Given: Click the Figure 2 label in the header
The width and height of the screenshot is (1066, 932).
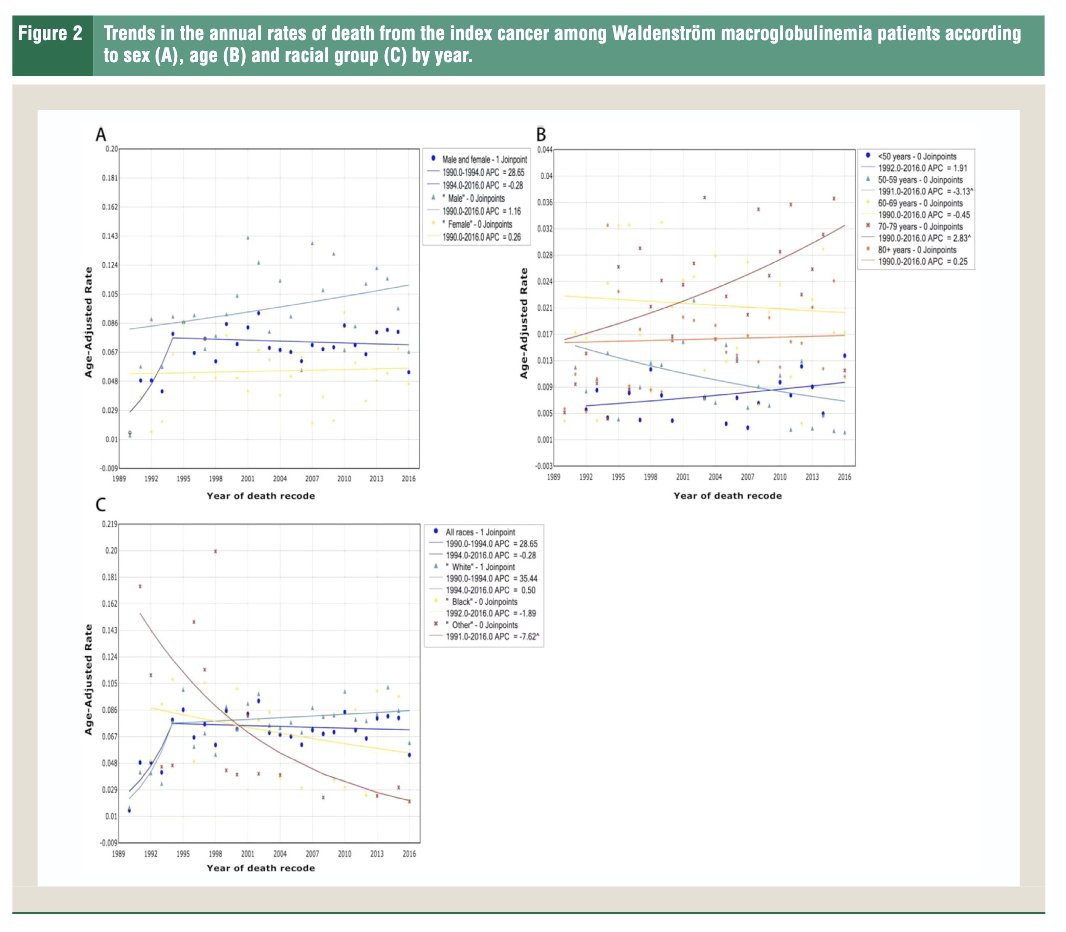Looking at the screenshot, I should tap(51, 35).
